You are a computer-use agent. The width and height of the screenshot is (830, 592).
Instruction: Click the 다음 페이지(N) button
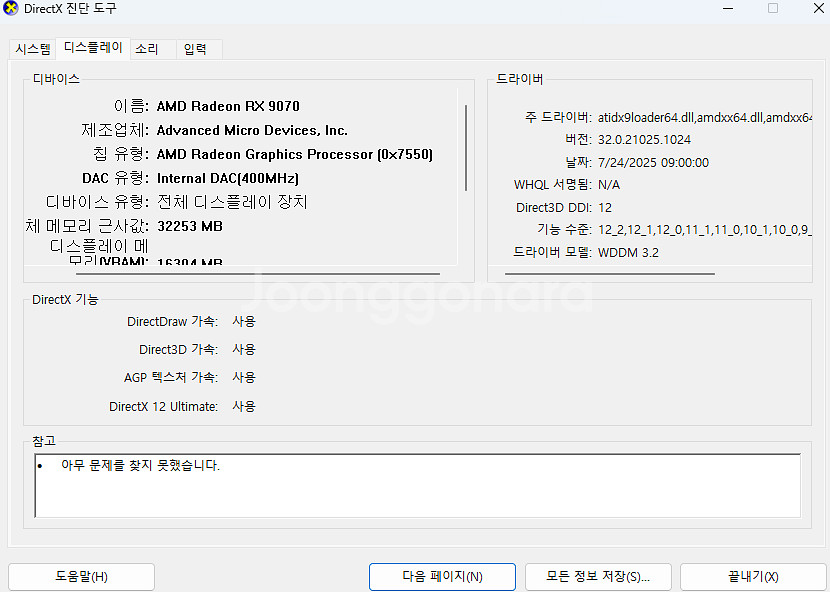tap(442, 576)
